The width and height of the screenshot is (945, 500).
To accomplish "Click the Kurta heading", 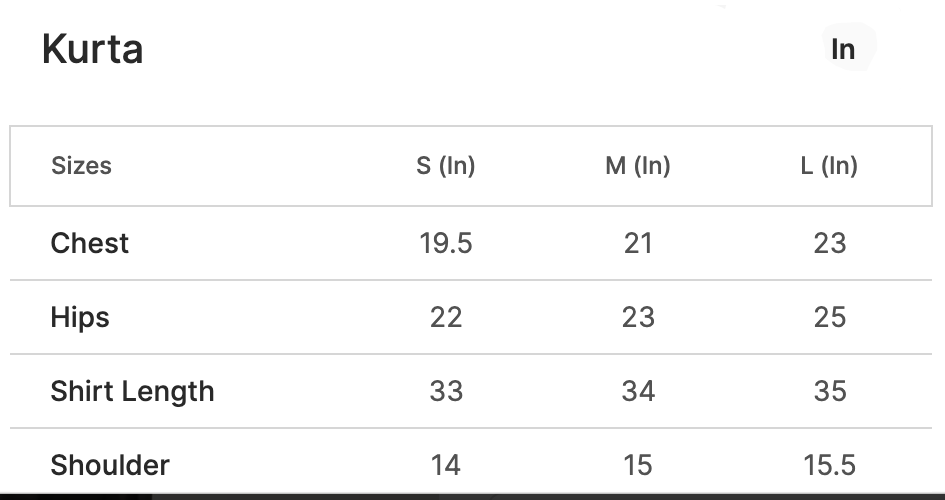I will pyautogui.click(x=93, y=49).
